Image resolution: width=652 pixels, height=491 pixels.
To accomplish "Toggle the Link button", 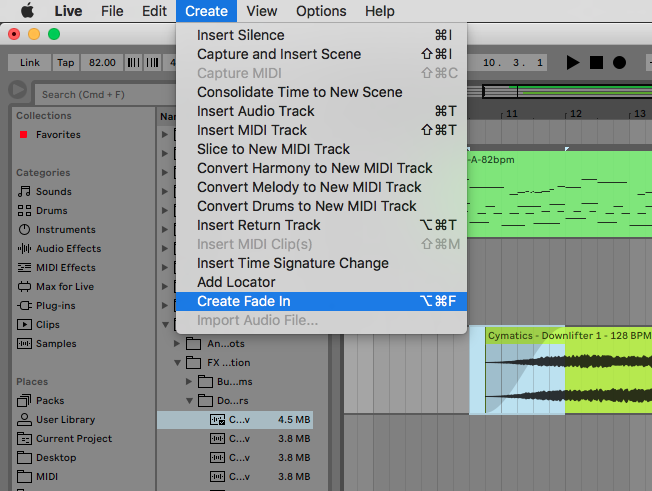I will click(x=30, y=63).
